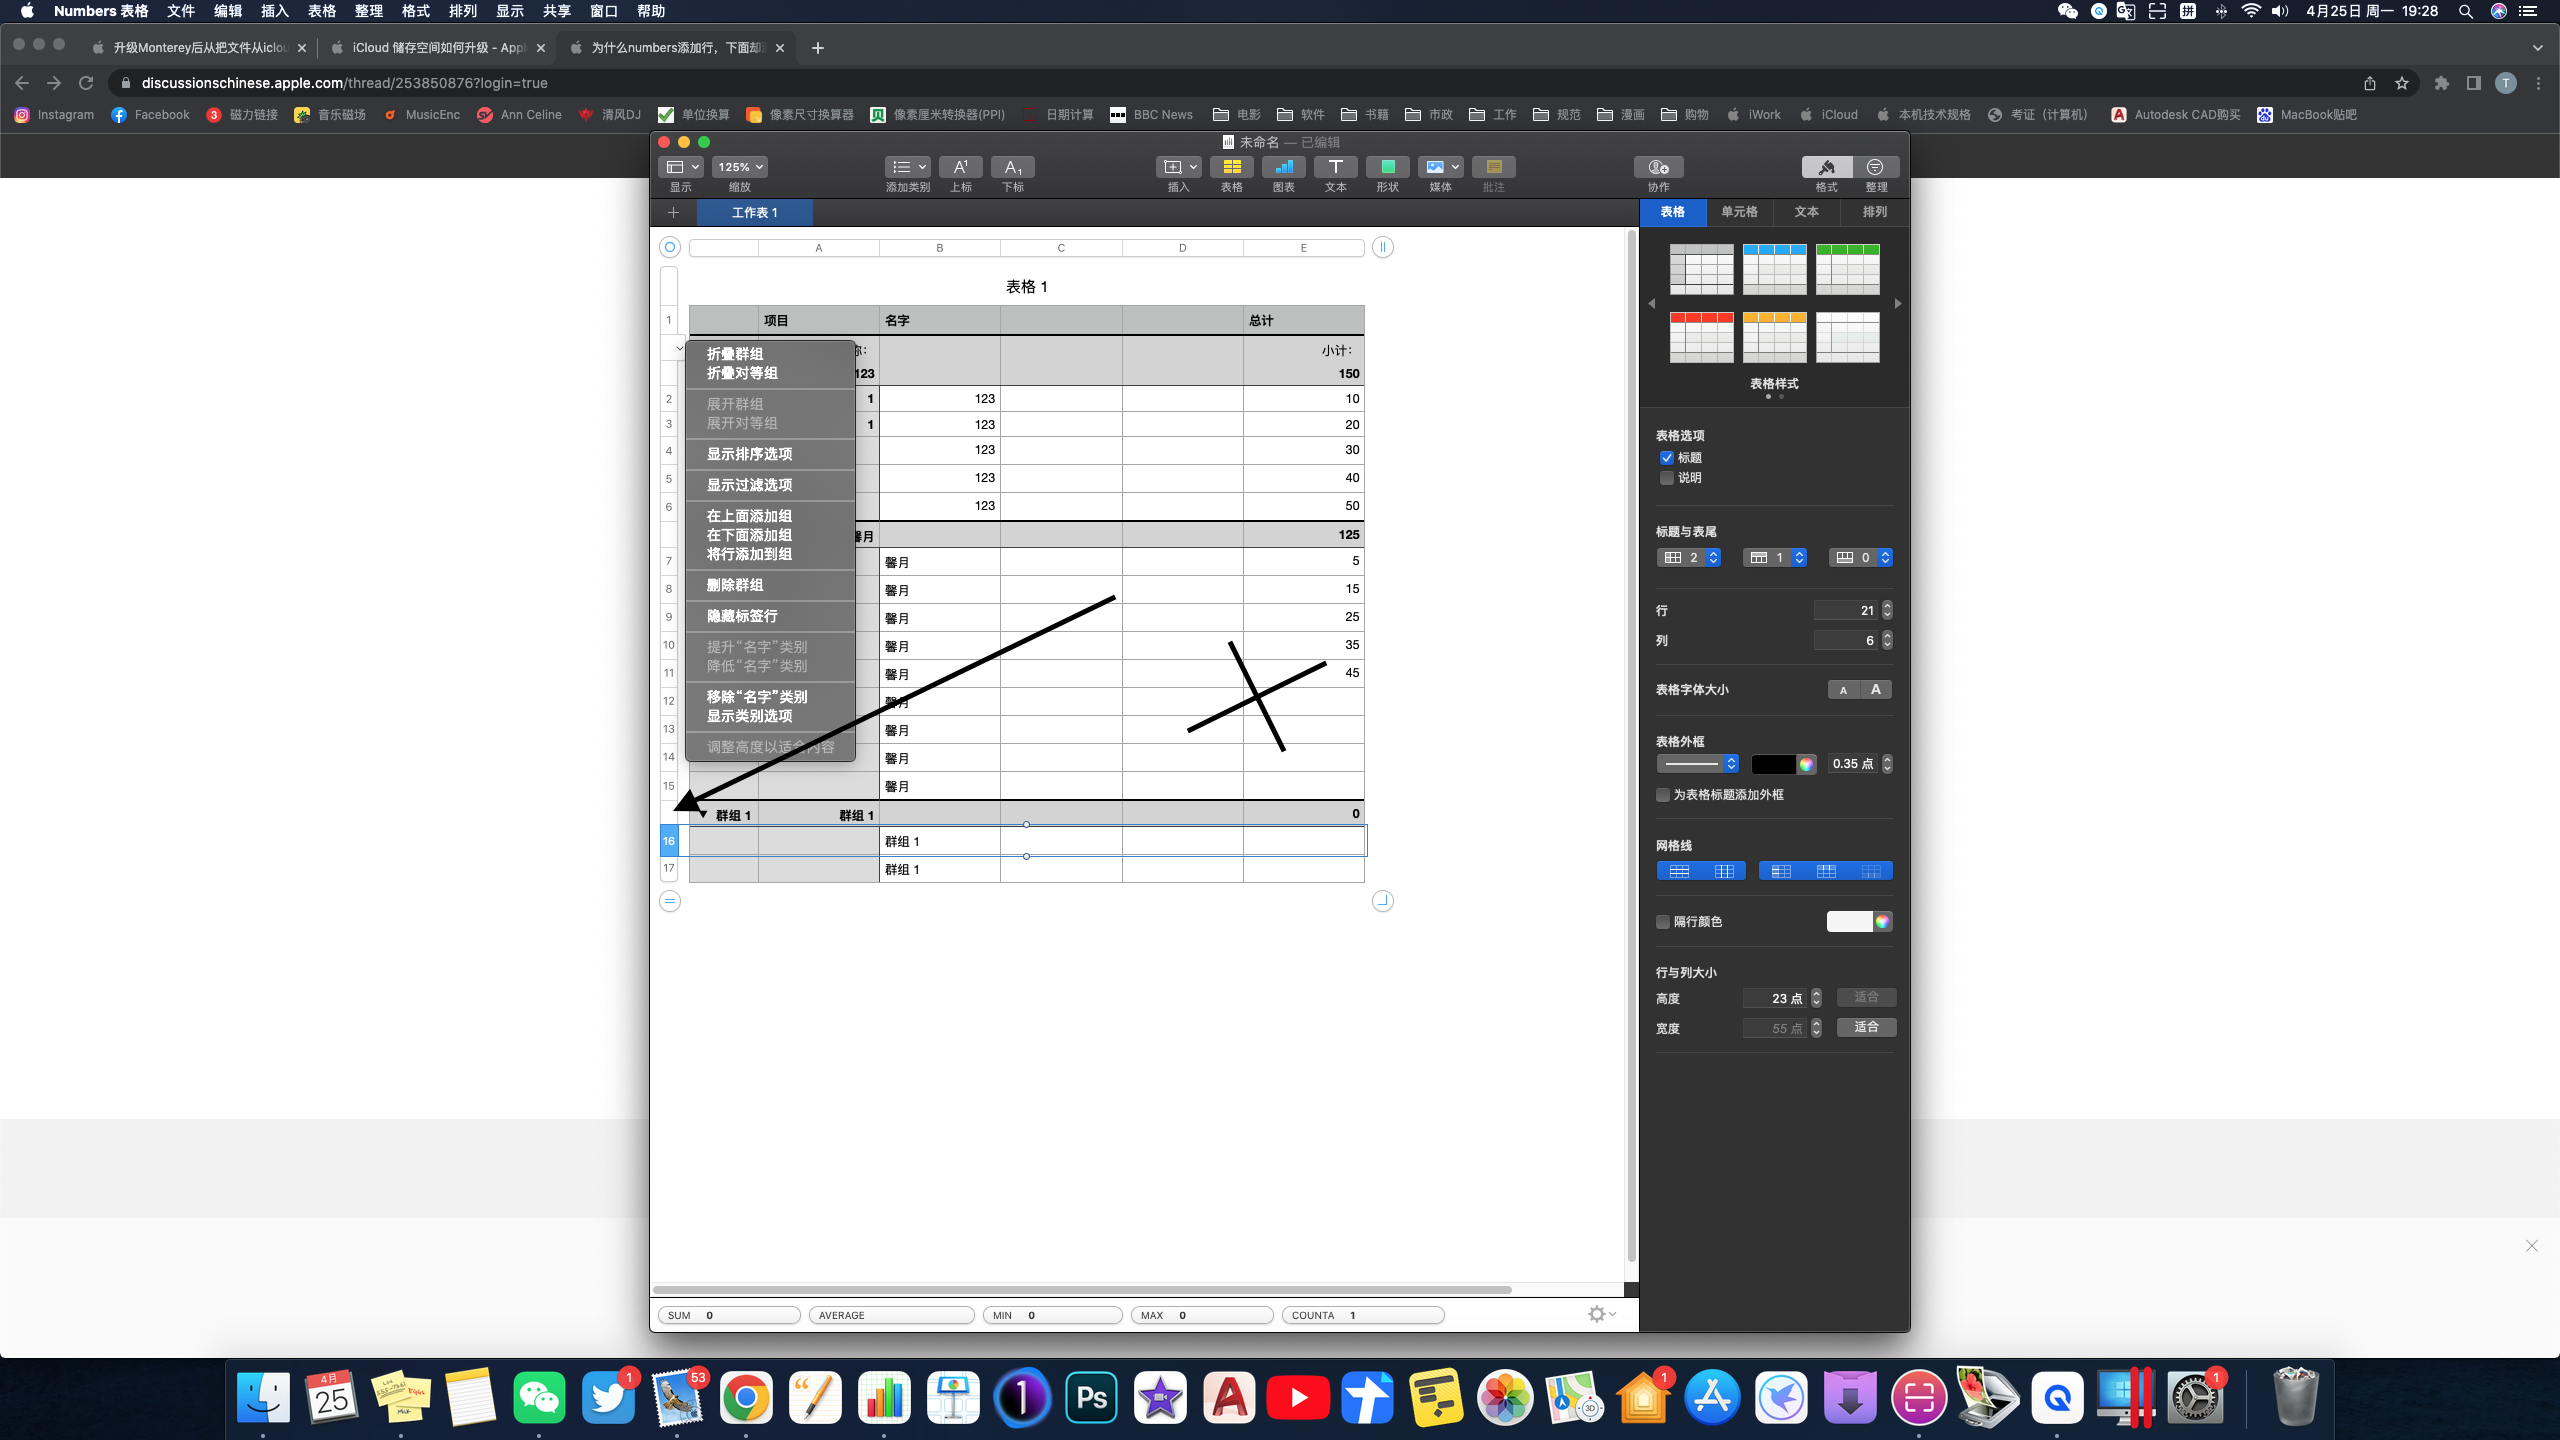
Task: Click the Table insert toolbar icon
Action: (1231, 167)
